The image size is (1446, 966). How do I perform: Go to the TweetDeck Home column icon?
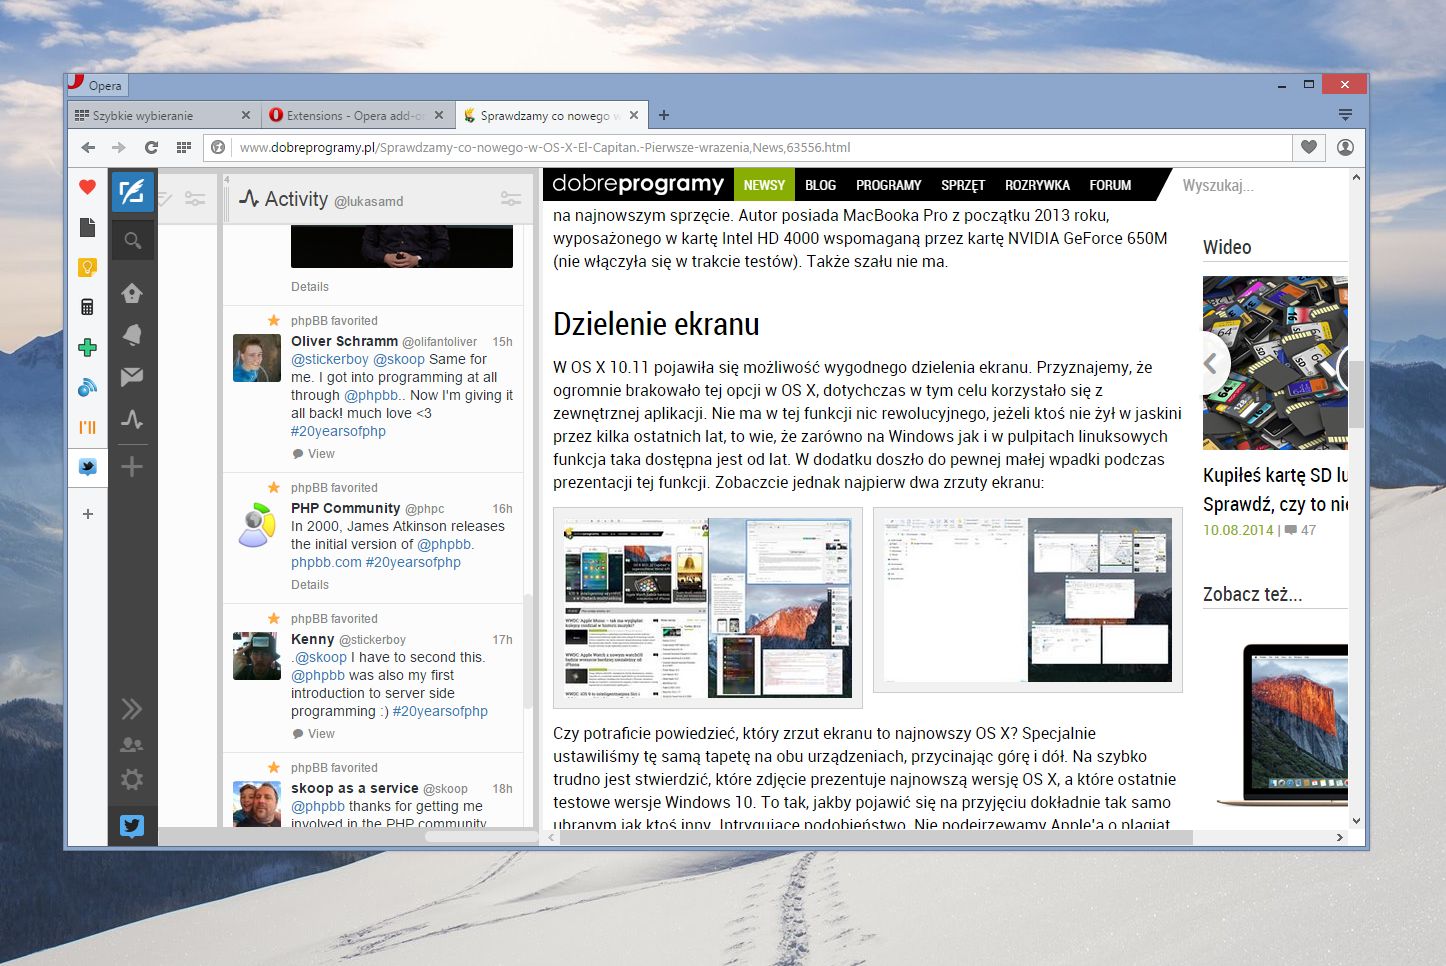[132, 293]
